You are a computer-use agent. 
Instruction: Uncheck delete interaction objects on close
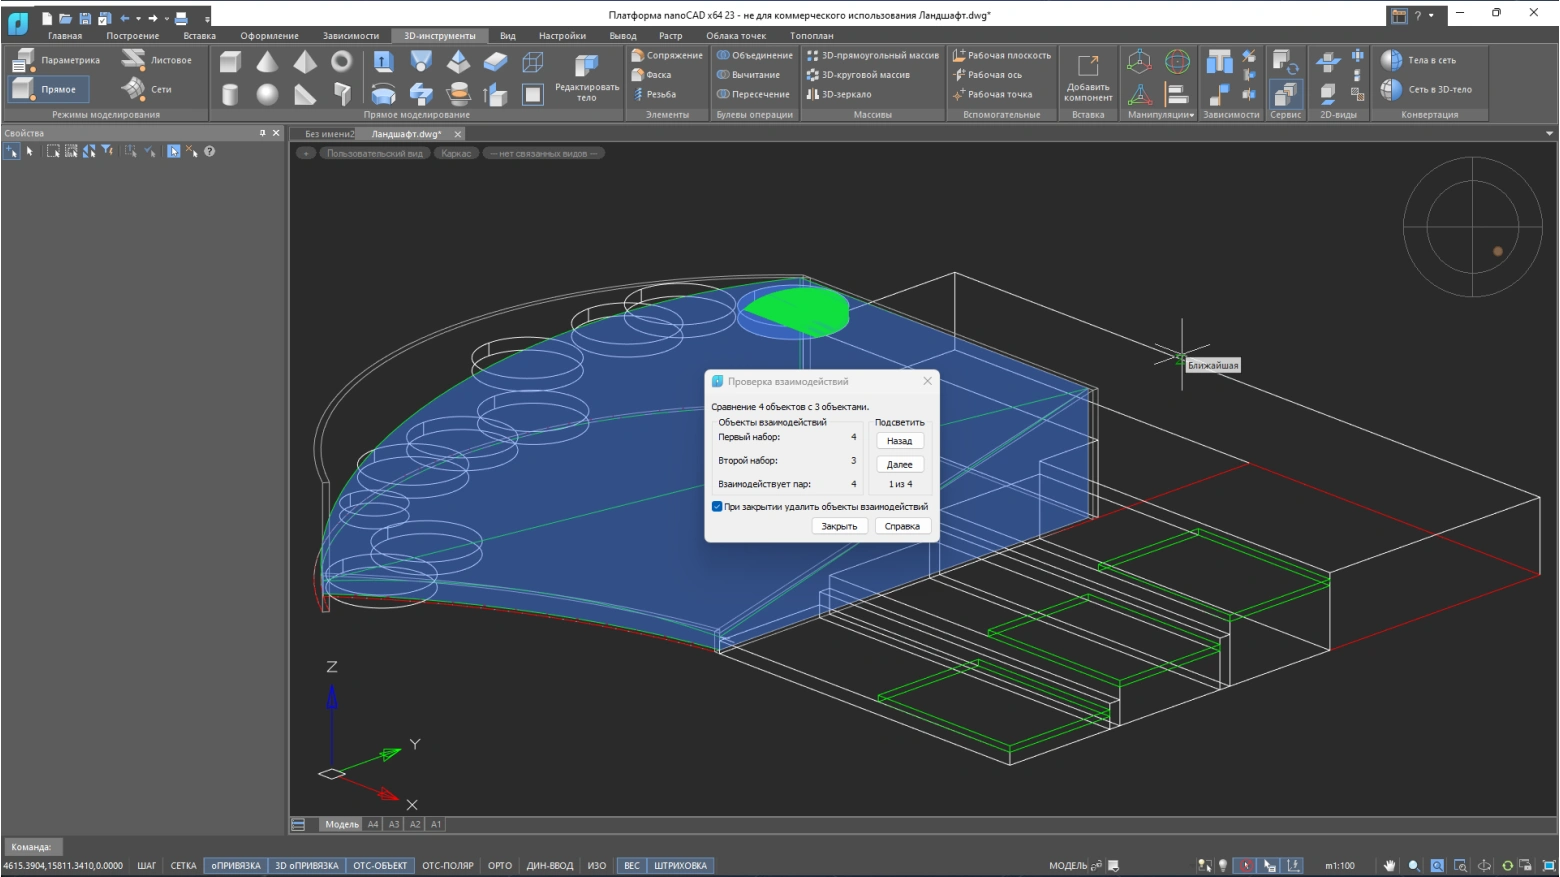[717, 507]
